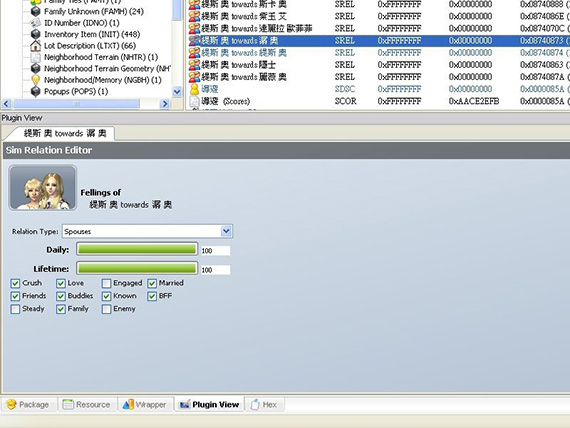Image resolution: width=570 pixels, height=428 pixels.
Task: Click the Daily value input field
Action: tap(215, 251)
